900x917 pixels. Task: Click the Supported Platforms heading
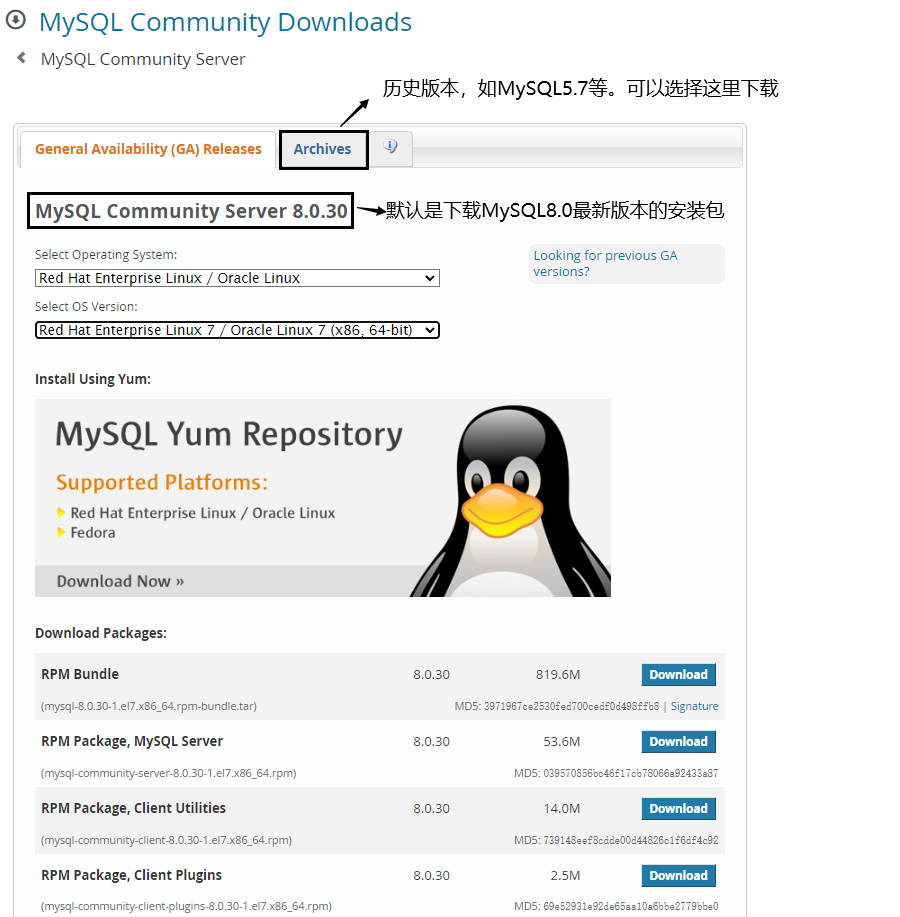coord(162,482)
